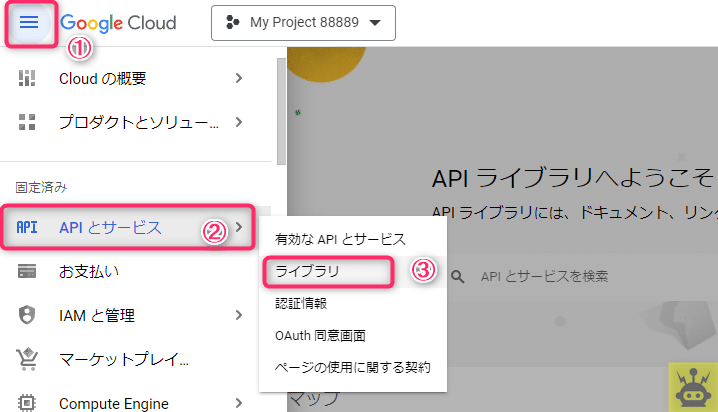Click the navigation menu scrollbar
The image size is (718, 412).
point(281,111)
